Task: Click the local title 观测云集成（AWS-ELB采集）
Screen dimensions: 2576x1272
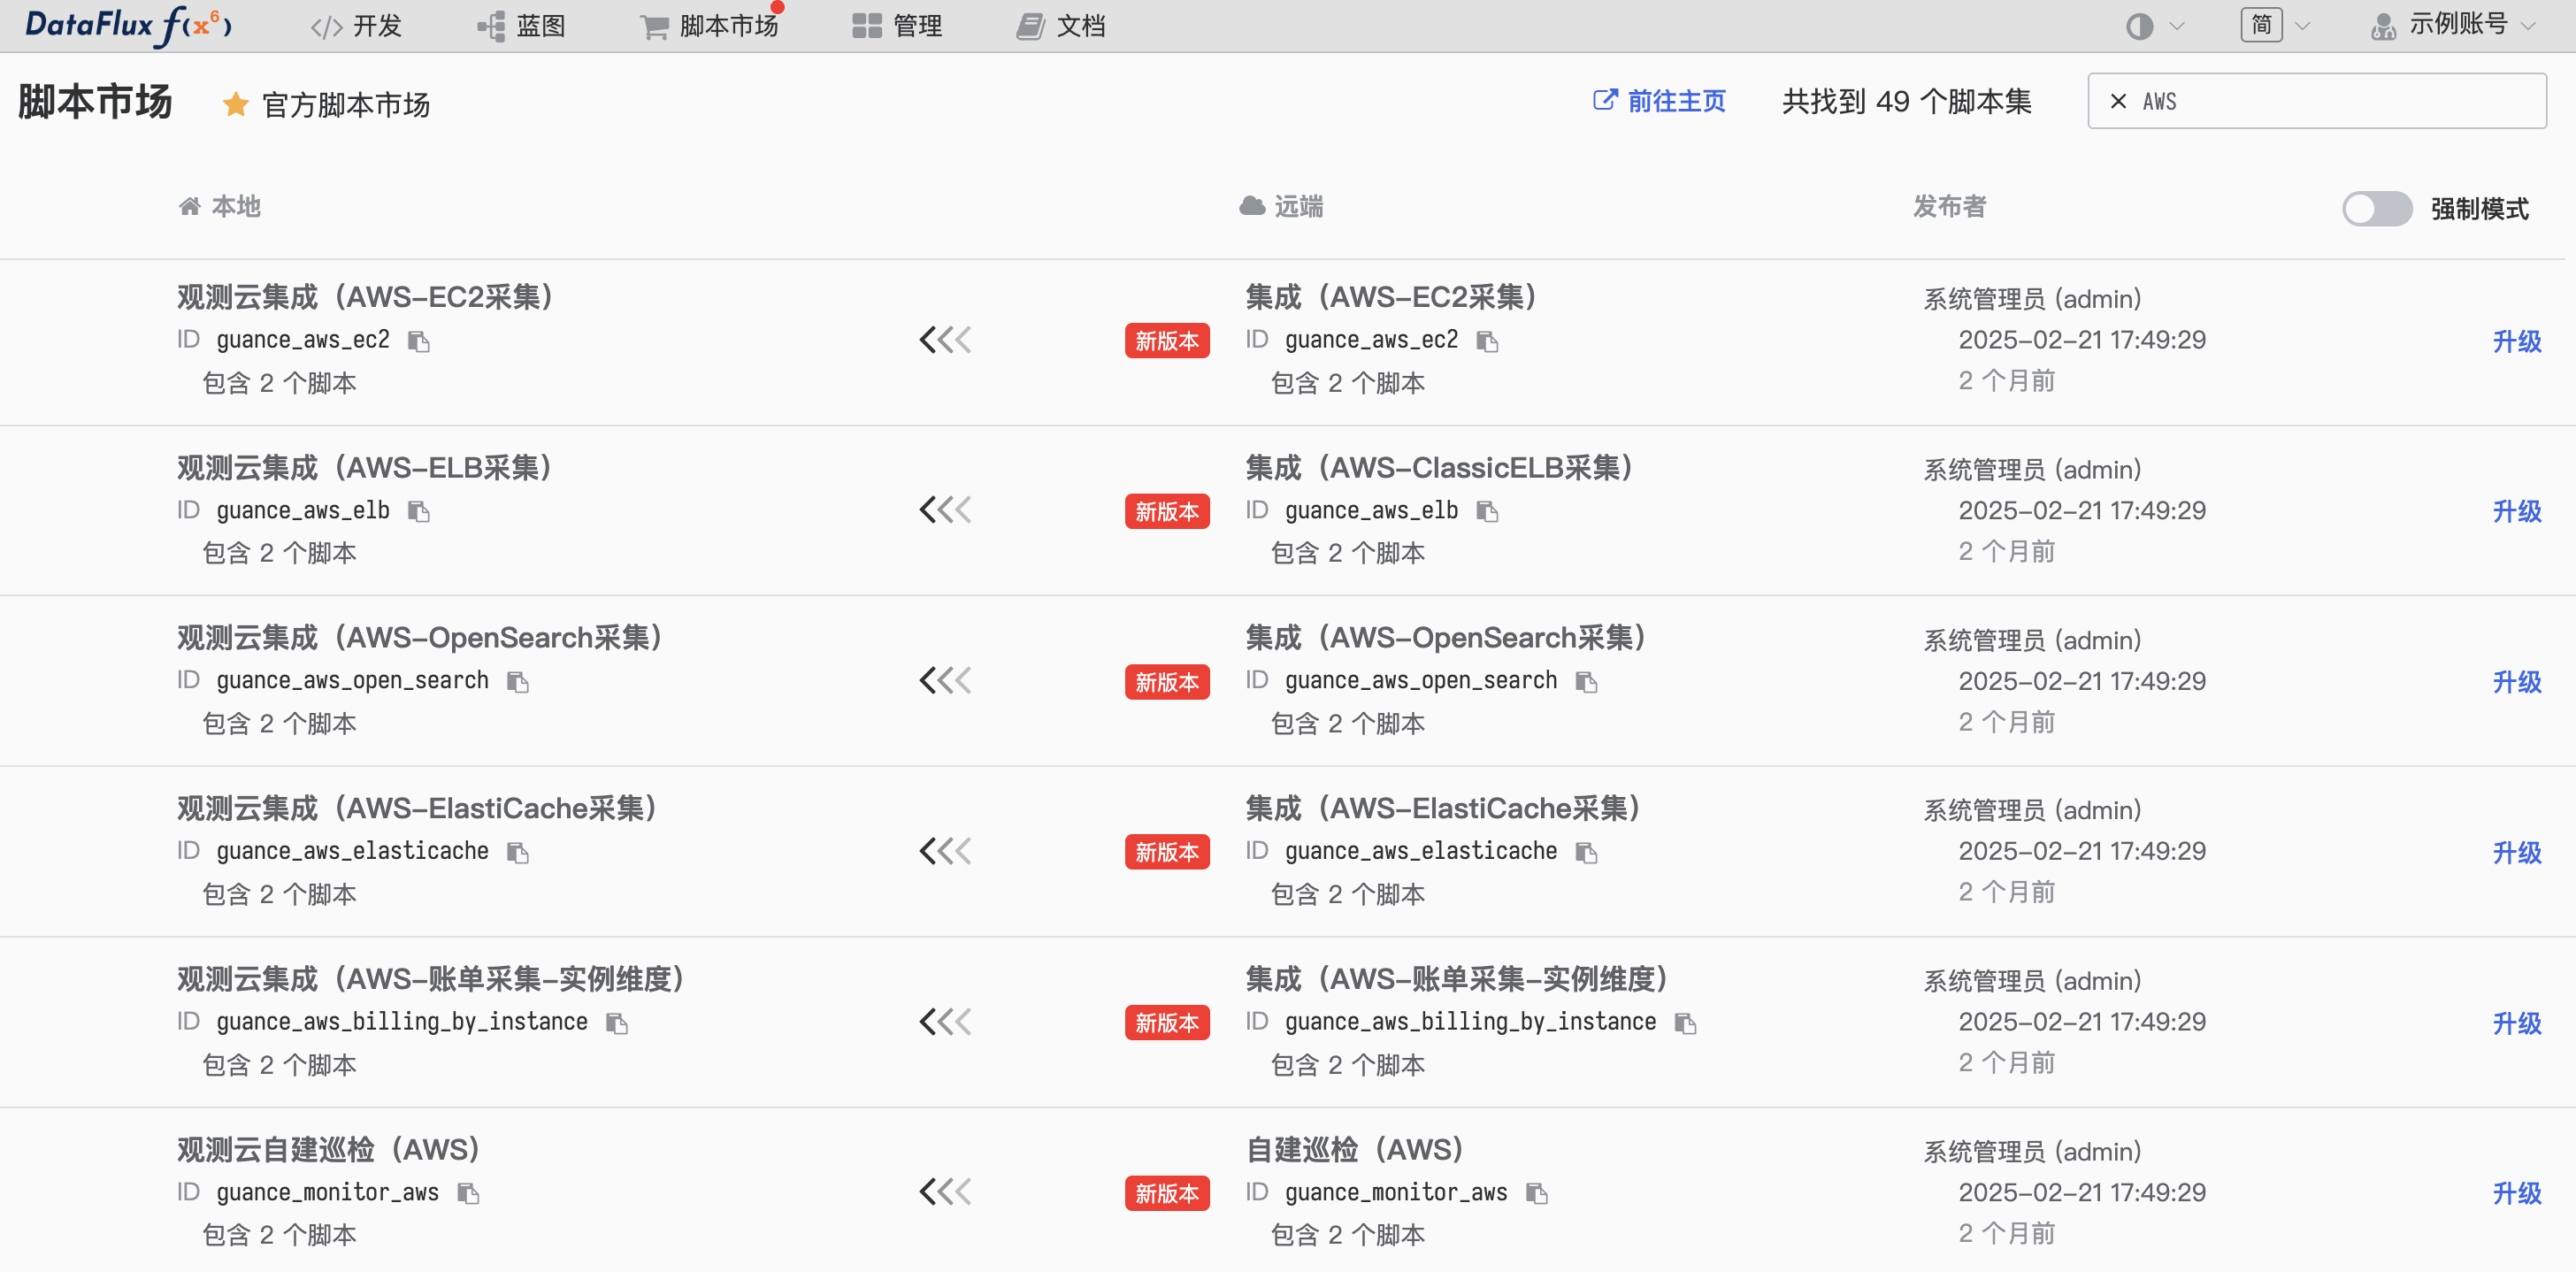Action: (367, 467)
